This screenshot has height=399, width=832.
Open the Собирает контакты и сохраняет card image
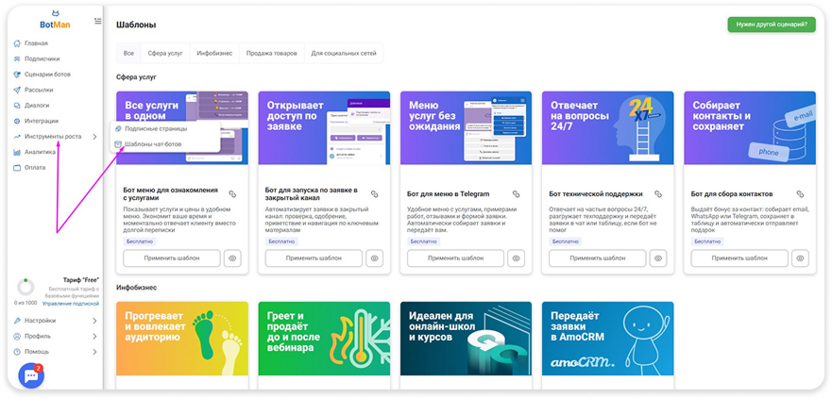click(x=750, y=128)
